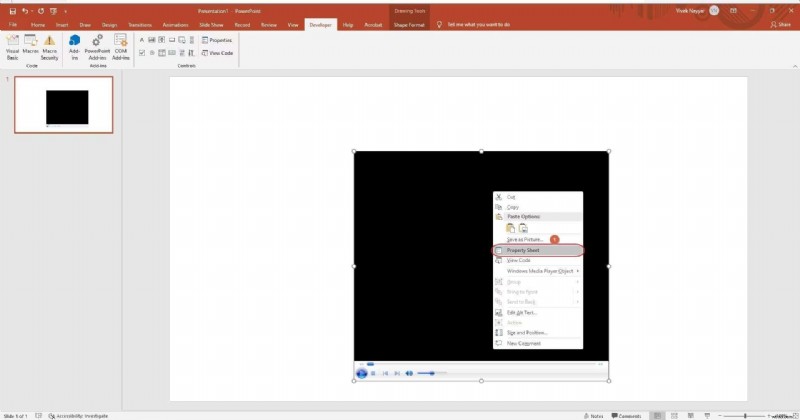
Task: Mute the media player volume icon
Action: [409, 374]
